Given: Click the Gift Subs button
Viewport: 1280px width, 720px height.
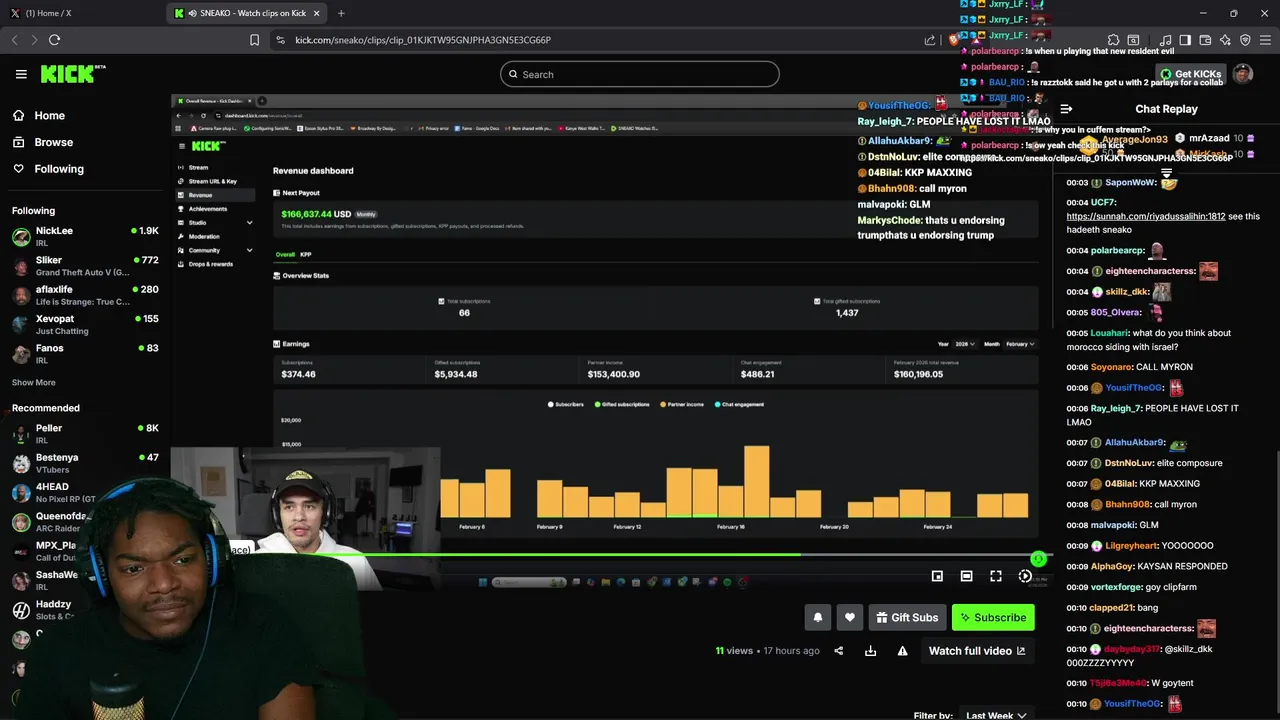Looking at the screenshot, I should (x=907, y=617).
